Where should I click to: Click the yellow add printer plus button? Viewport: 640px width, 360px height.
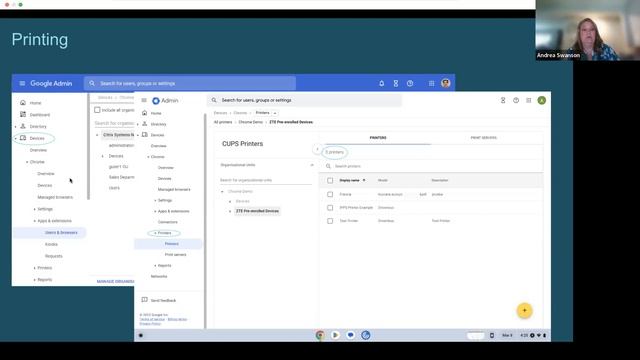[x=524, y=311]
